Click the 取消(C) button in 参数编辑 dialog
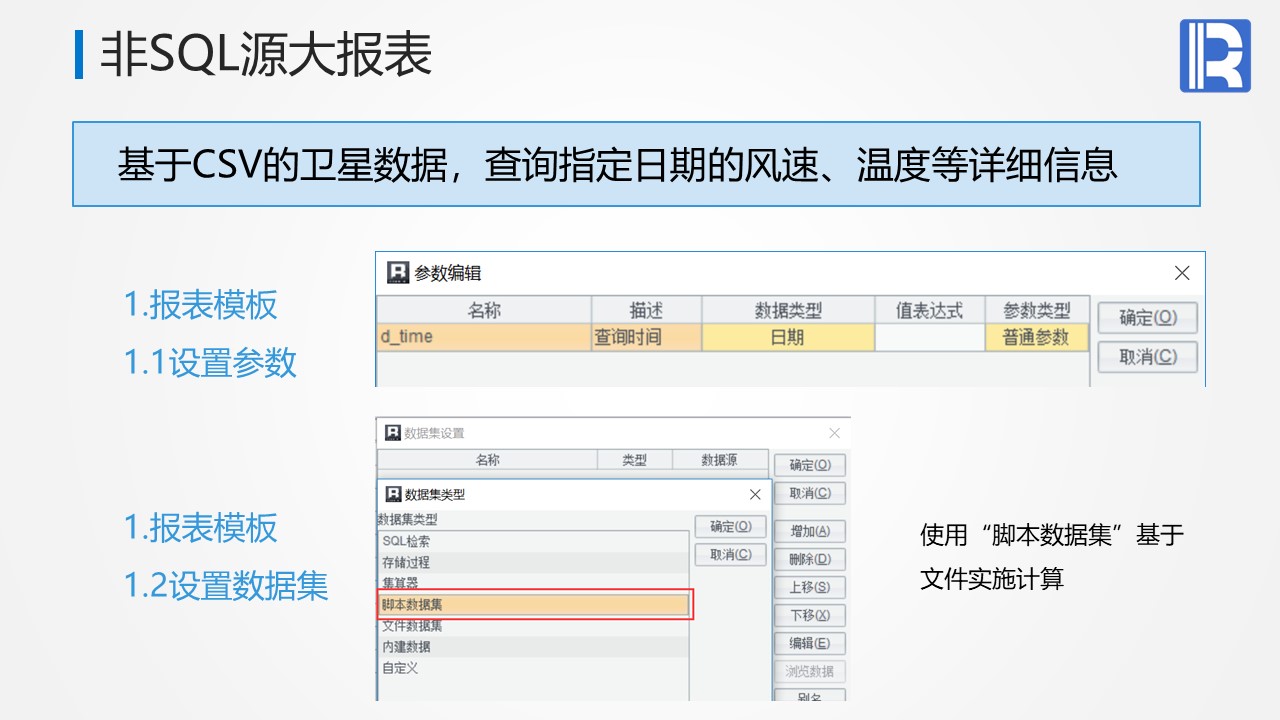Screen dimensions: 1280x720 click(1147, 356)
